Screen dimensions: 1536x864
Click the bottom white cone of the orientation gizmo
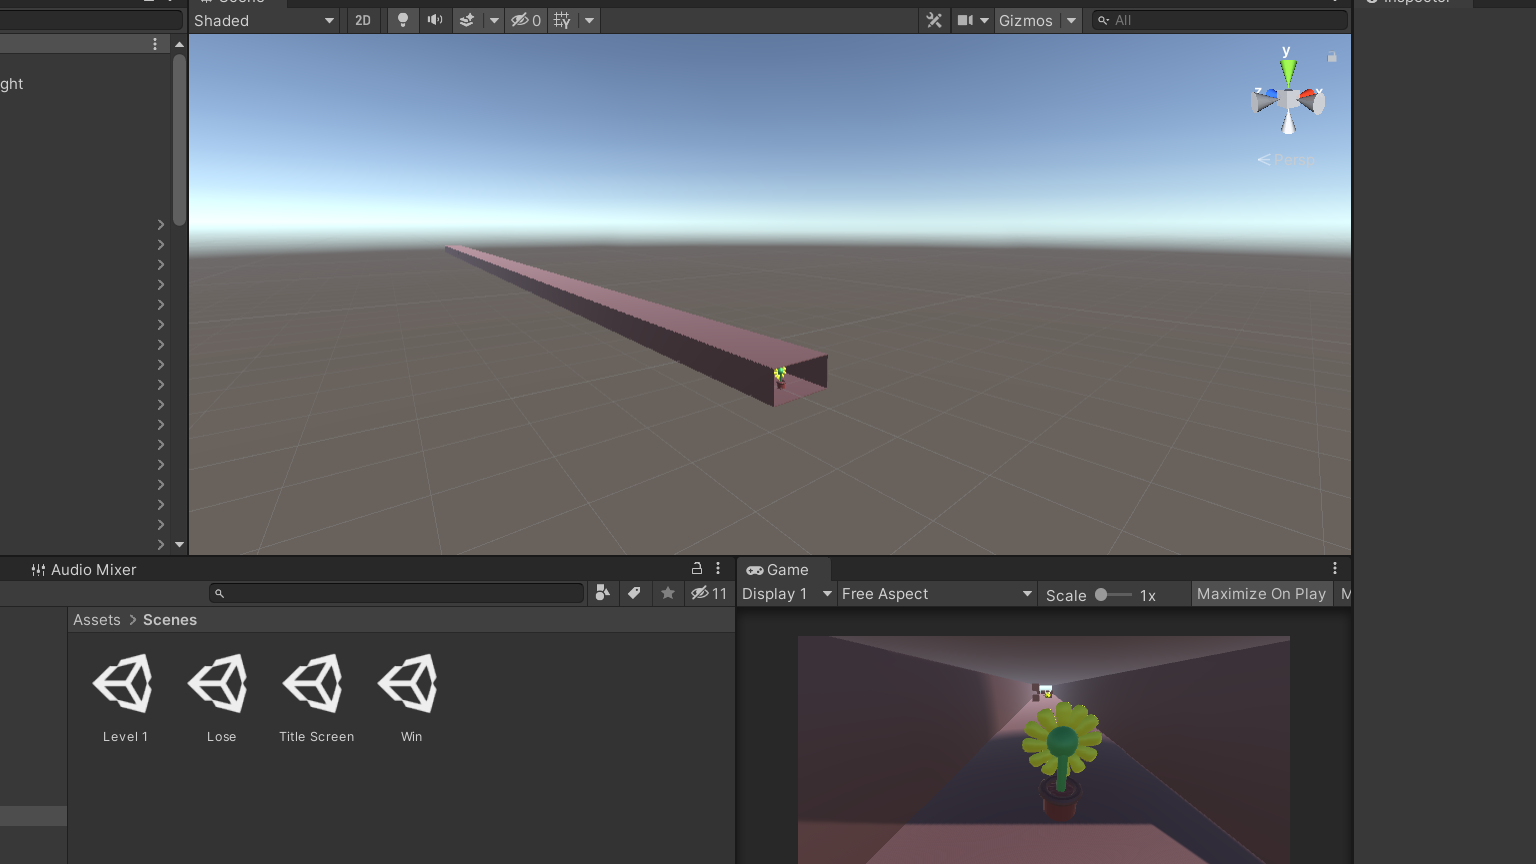1288,123
